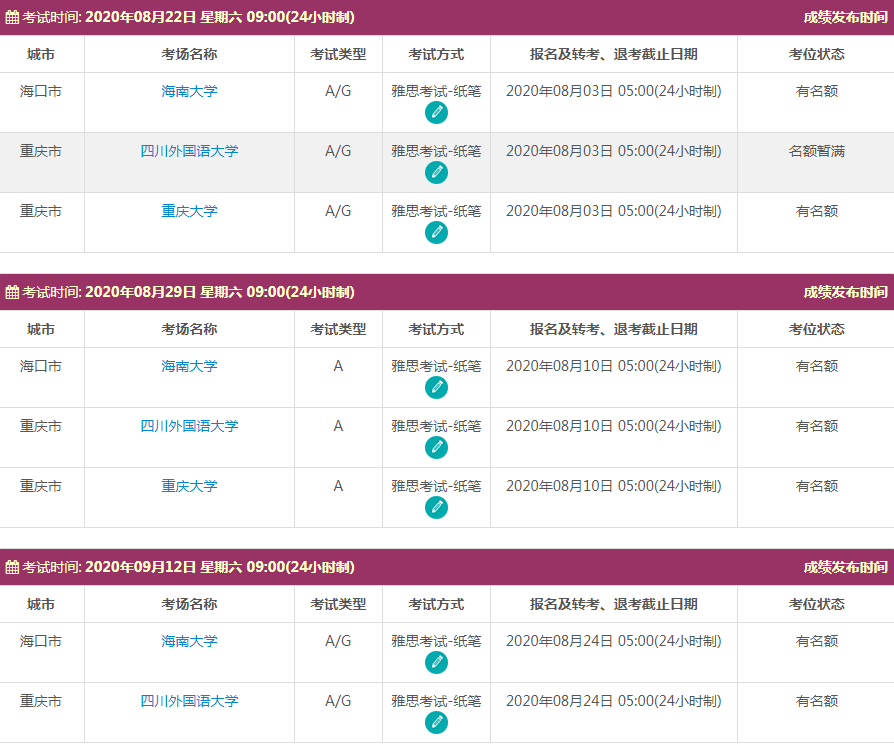Click the pencil icon in 四川外国语大学 August 22 row

436,173
